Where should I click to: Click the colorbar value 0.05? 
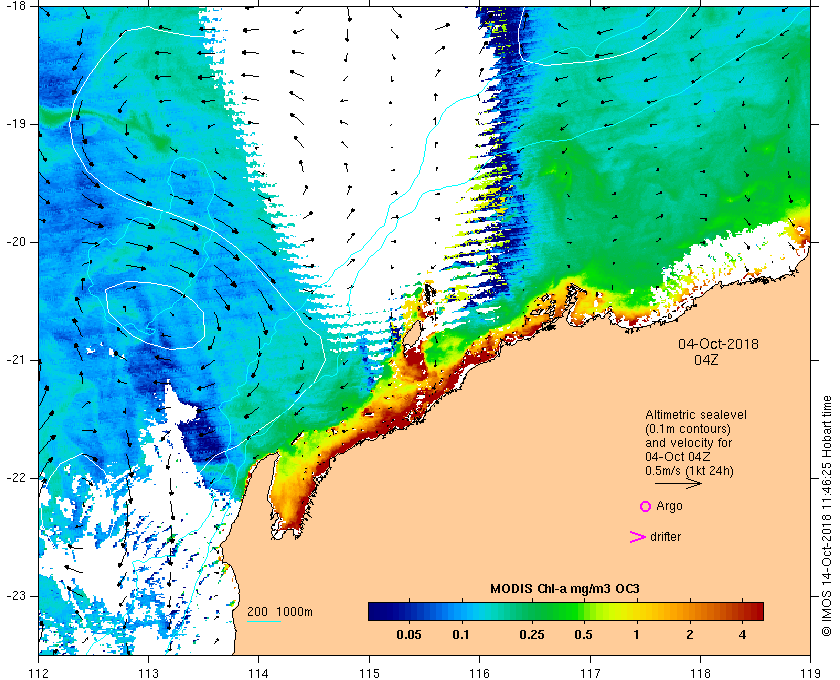(409, 635)
